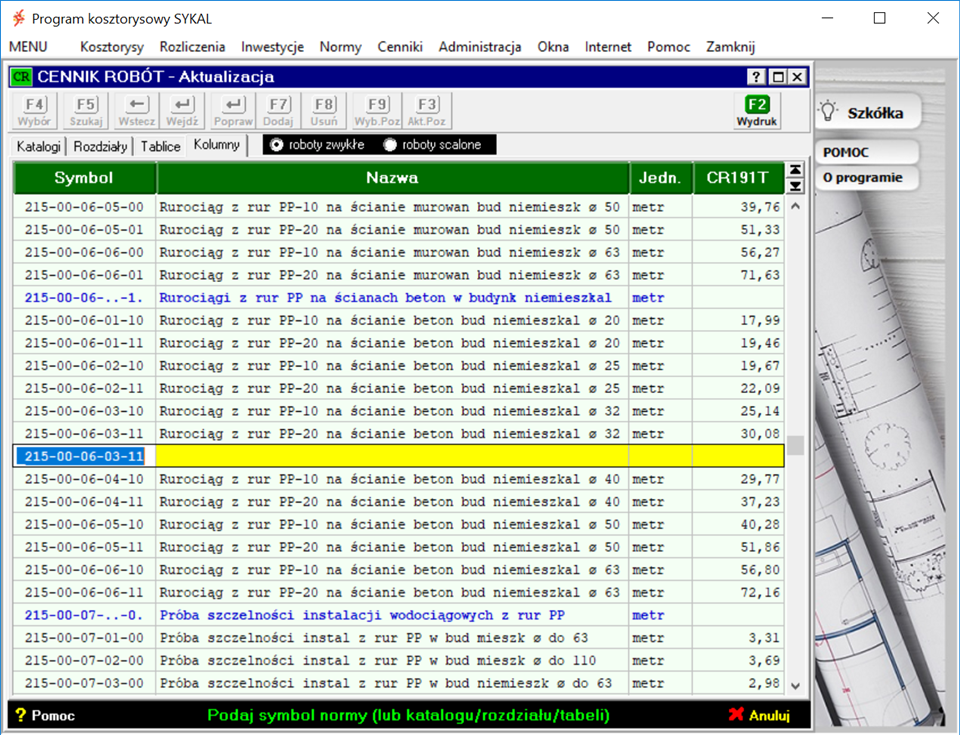This screenshot has width=960, height=735.
Task: Select row 215-00-06-04-10
Action: 399,479
